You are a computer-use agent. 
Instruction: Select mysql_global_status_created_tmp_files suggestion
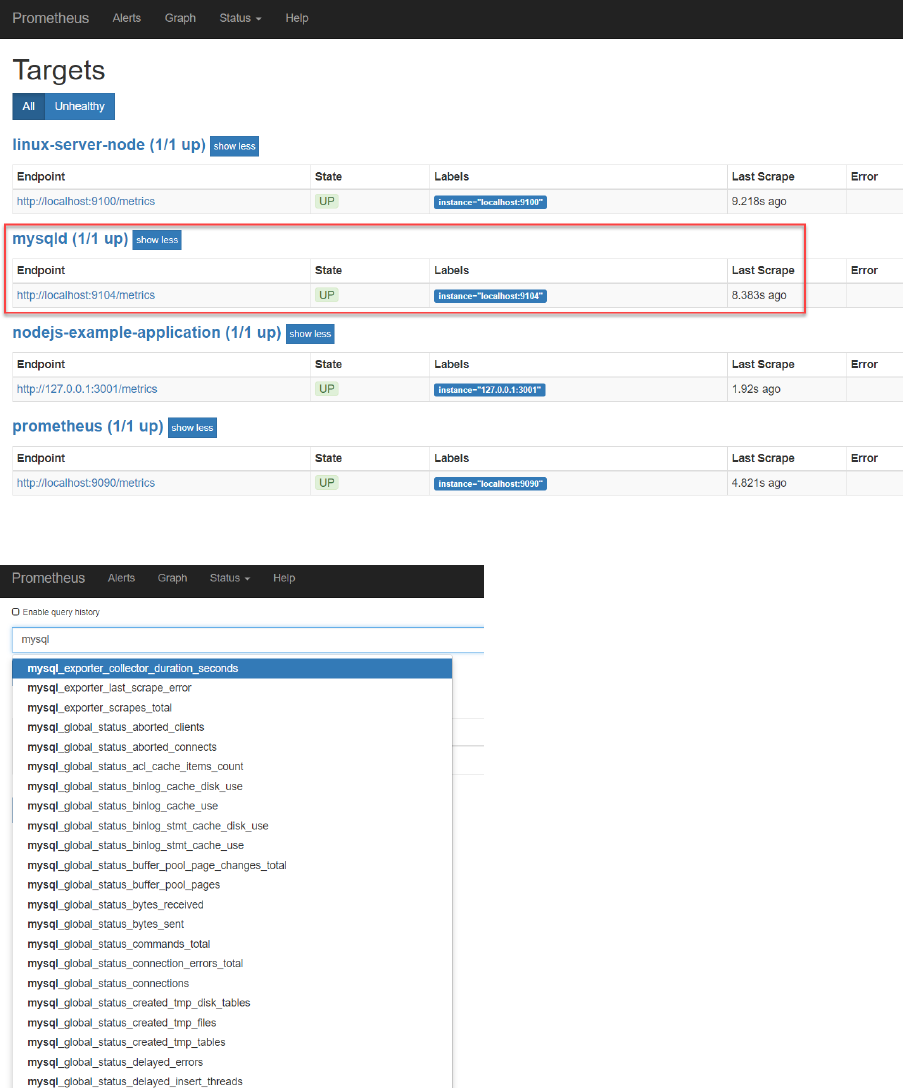click(233, 1023)
